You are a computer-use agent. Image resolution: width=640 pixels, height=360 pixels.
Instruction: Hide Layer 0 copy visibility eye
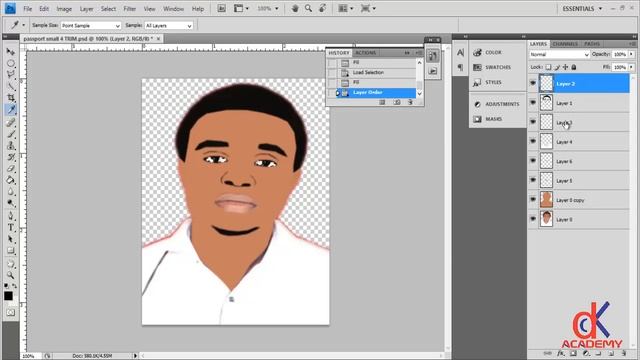(x=533, y=200)
